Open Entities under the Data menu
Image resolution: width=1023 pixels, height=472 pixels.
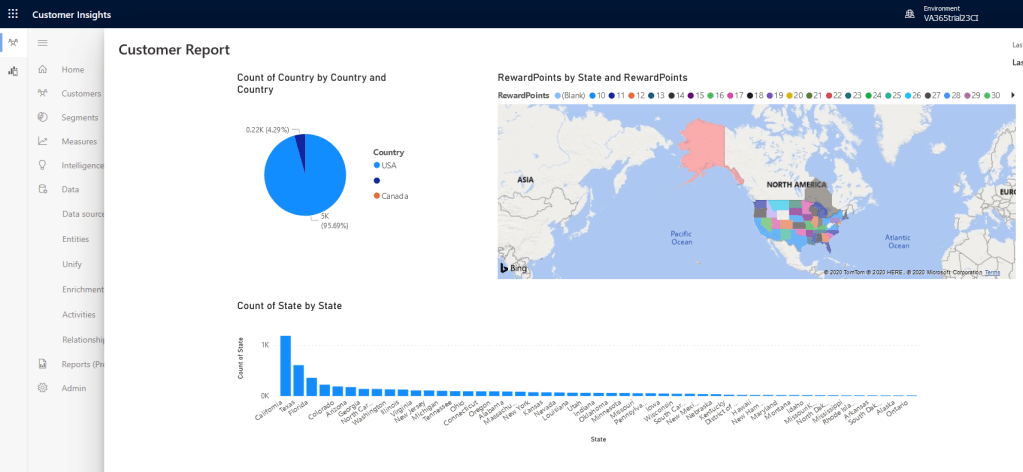pos(75,239)
